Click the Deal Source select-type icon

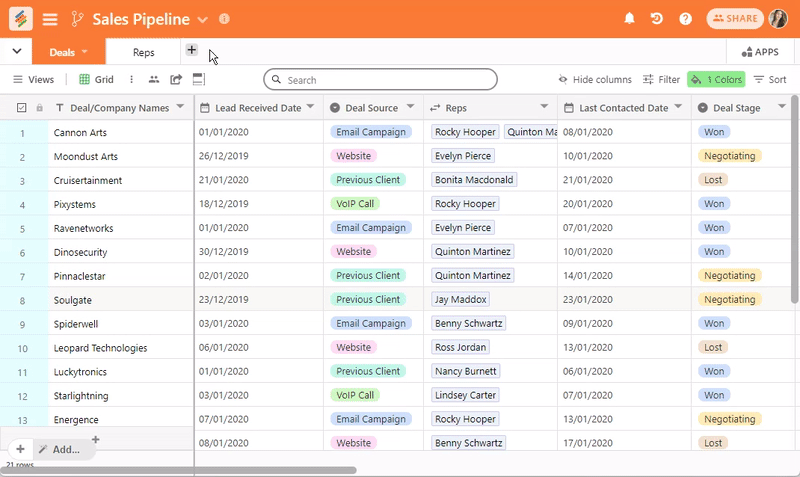pos(335,108)
